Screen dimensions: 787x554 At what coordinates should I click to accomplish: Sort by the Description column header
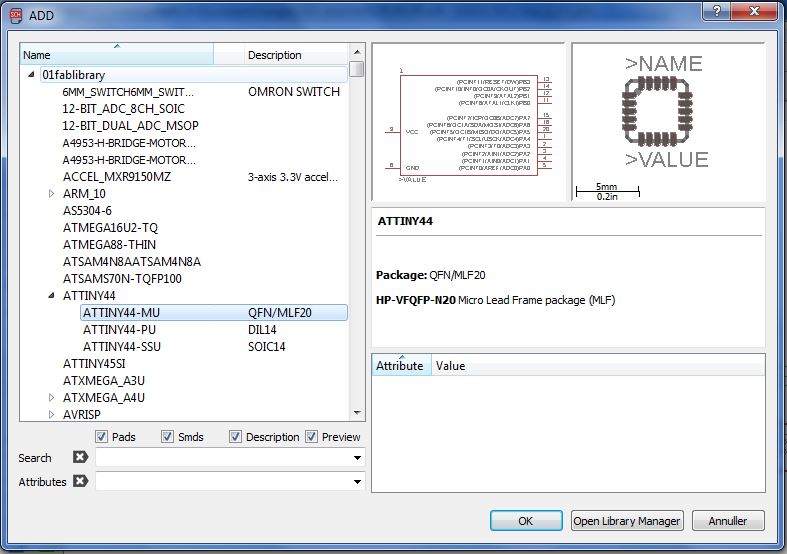click(297, 55)
